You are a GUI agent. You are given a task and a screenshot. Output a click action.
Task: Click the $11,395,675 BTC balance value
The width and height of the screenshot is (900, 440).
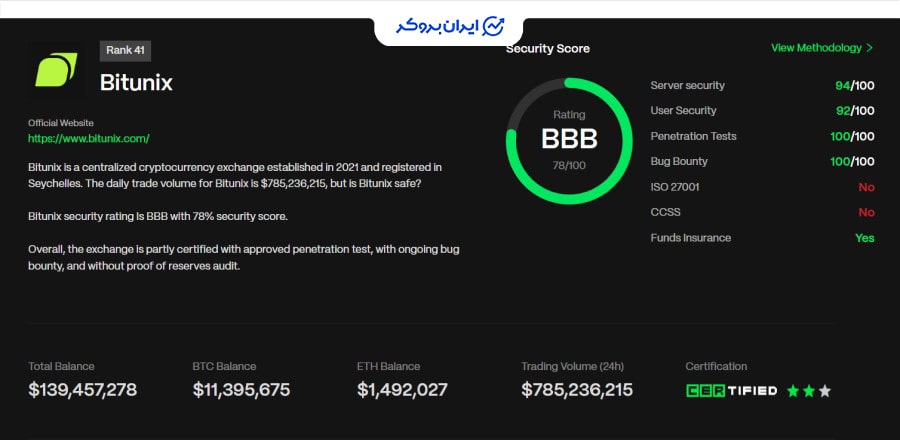241,390
